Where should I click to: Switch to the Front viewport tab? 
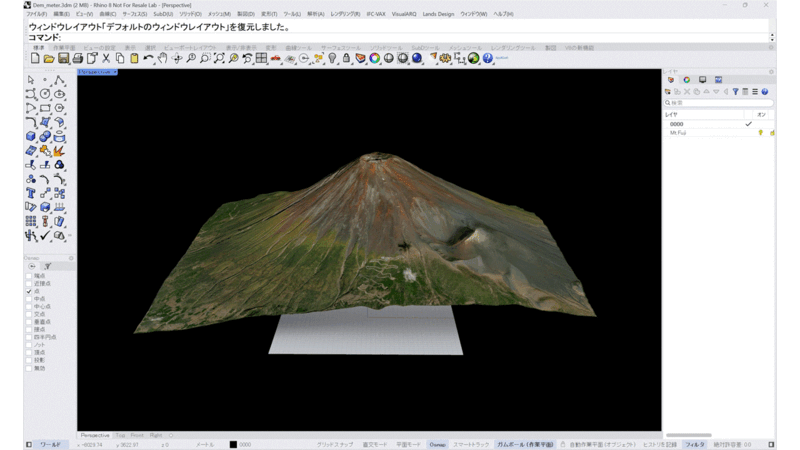click(x=137, y=435)
